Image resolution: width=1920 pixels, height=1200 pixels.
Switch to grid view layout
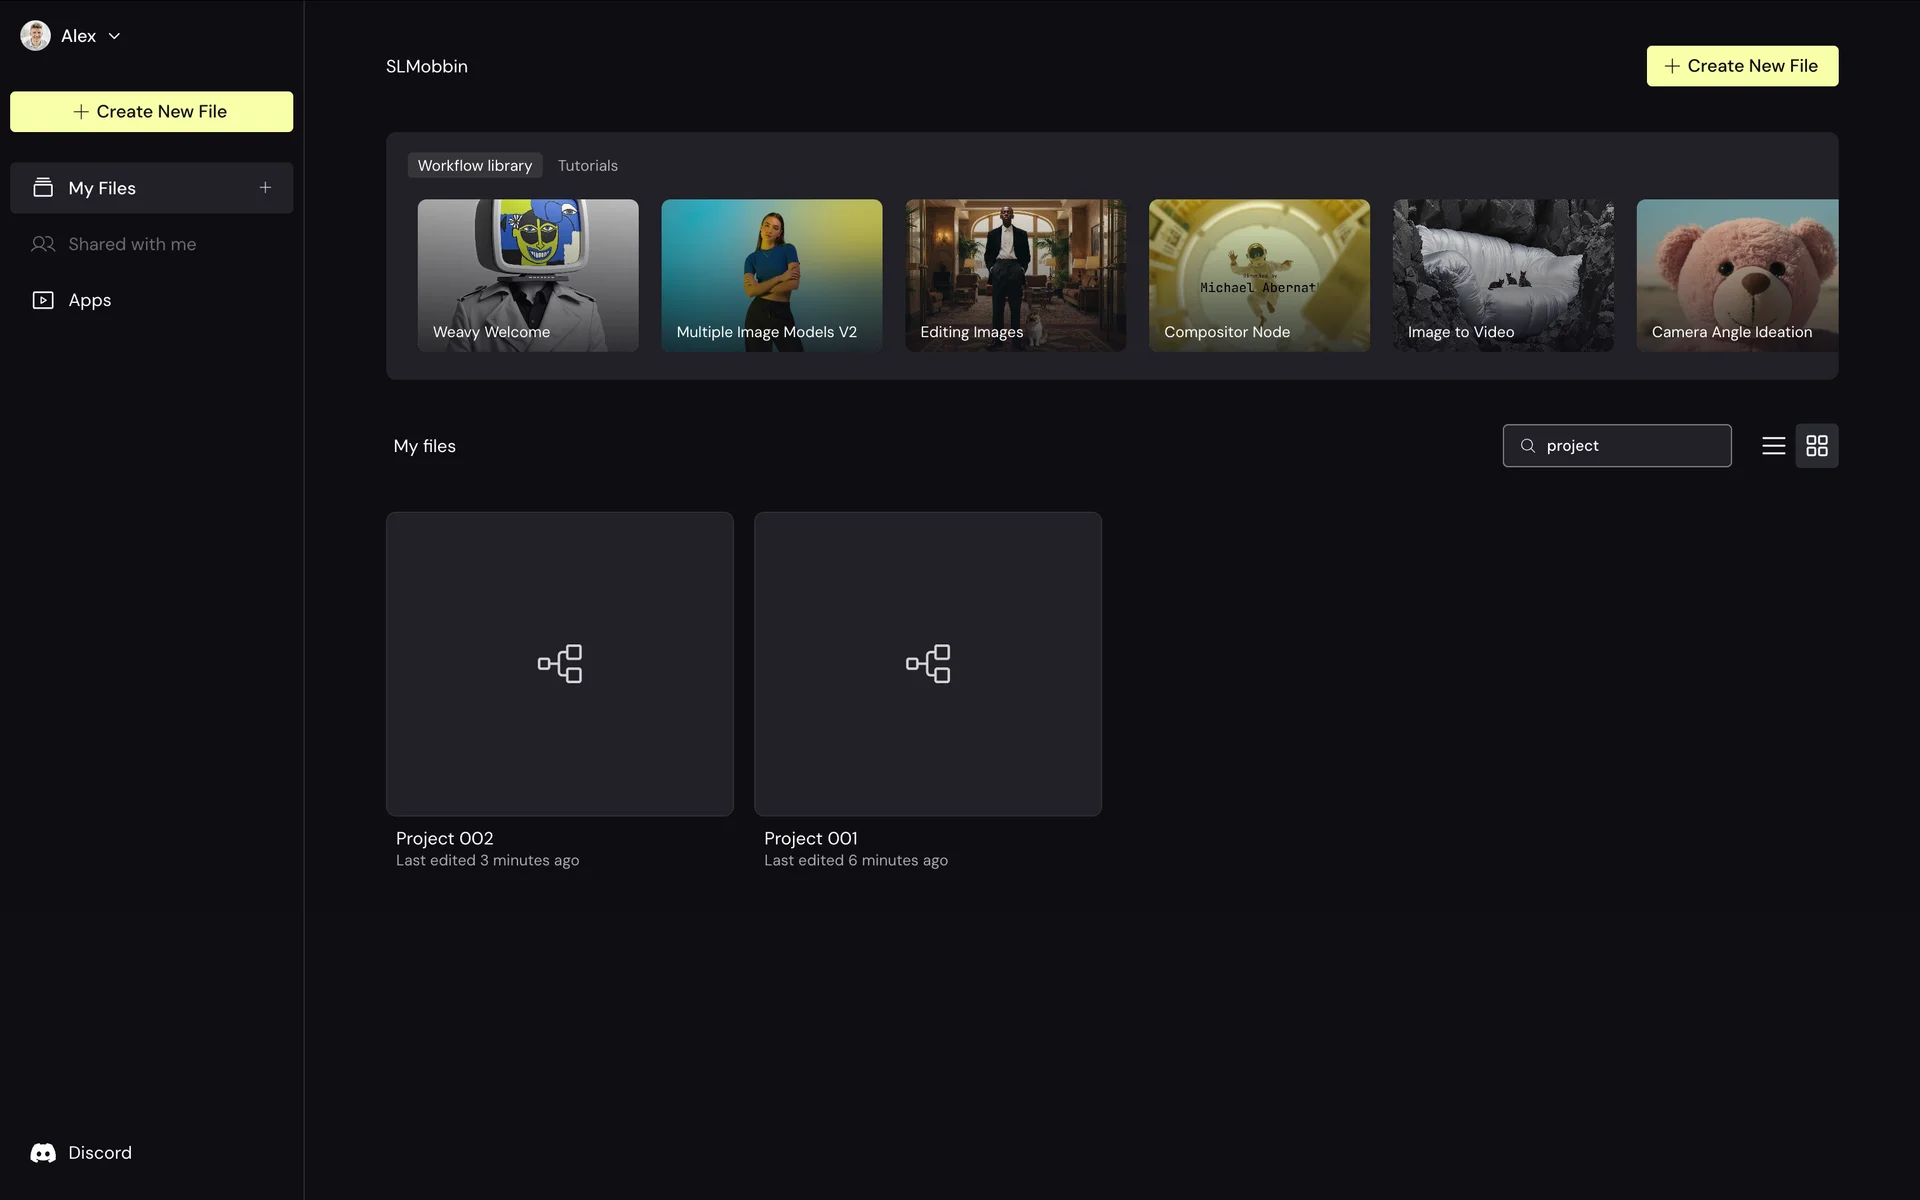[x=1816, y=446]
